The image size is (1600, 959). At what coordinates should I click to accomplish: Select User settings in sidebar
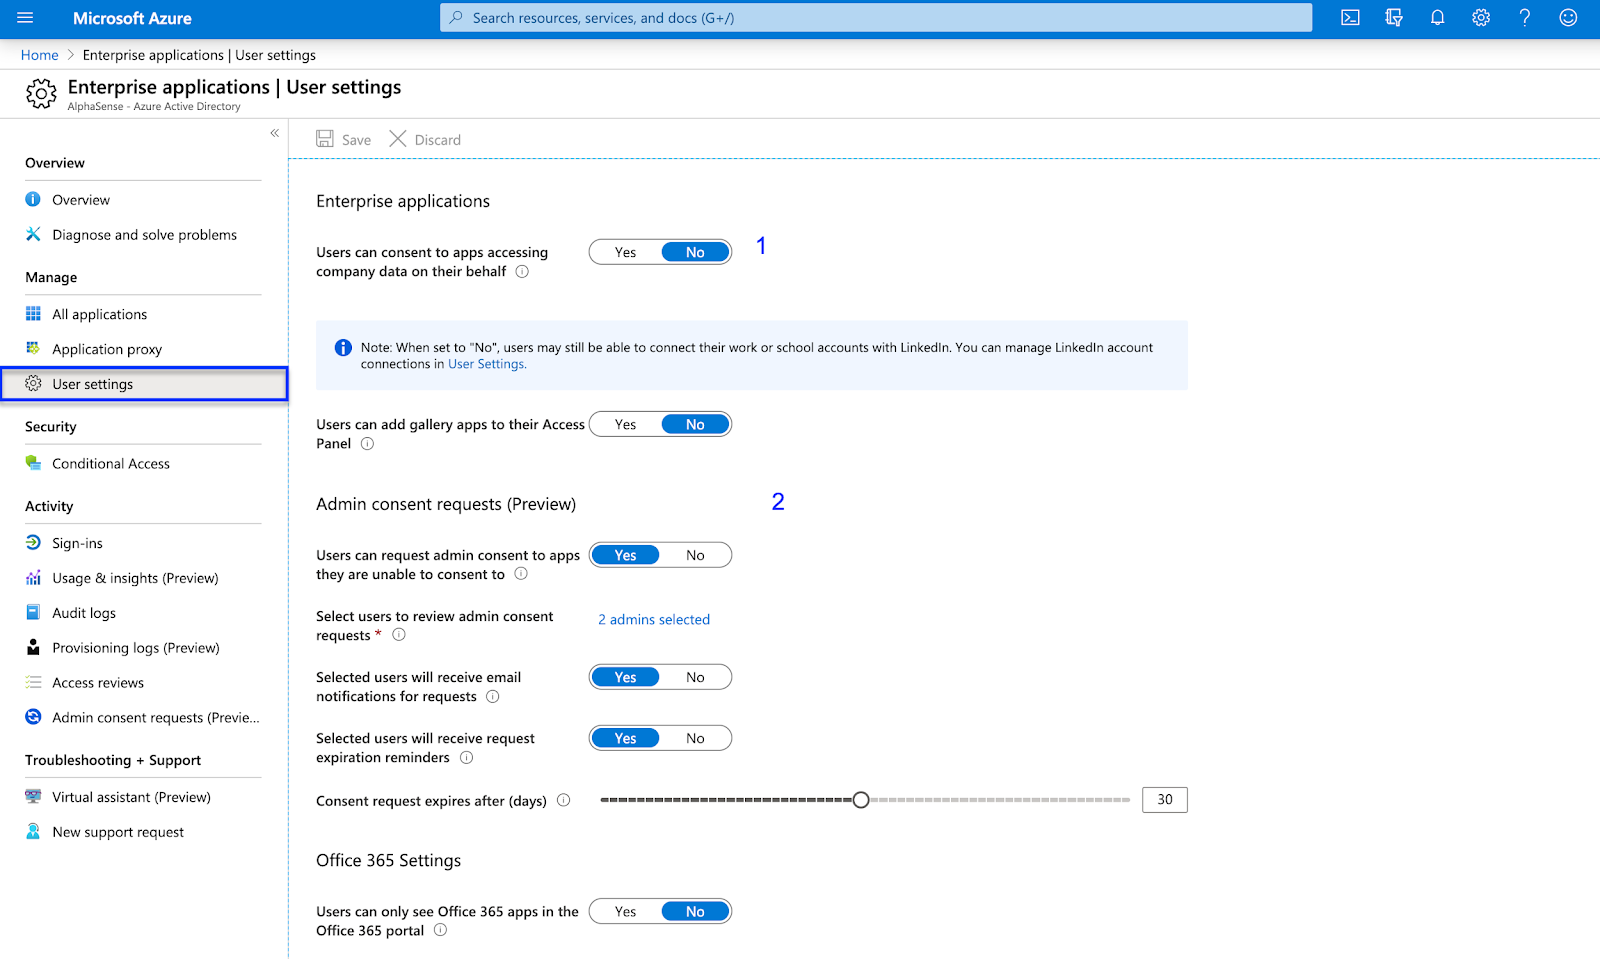[144, 384]
